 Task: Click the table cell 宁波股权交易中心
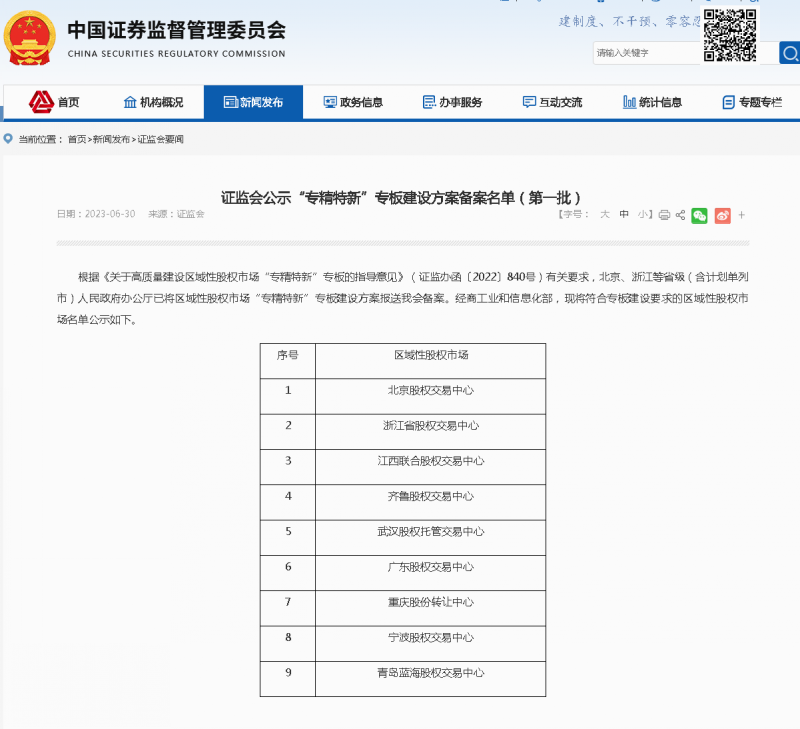click(431, 637)
